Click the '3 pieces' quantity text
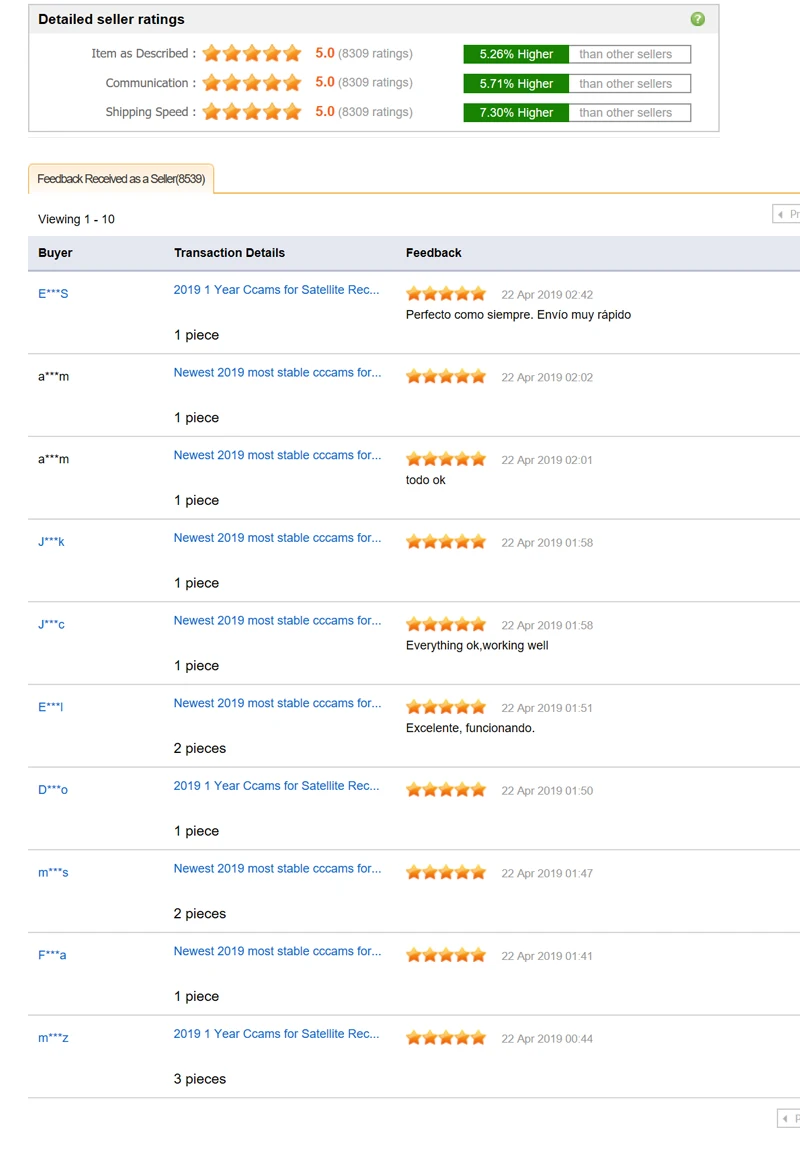800x1149 pixels. (199, 1079)
